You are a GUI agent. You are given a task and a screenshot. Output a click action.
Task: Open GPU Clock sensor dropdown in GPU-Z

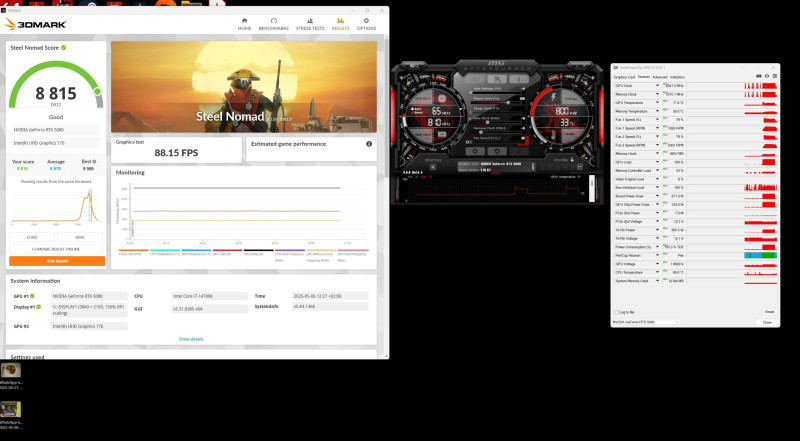point(657,86)
